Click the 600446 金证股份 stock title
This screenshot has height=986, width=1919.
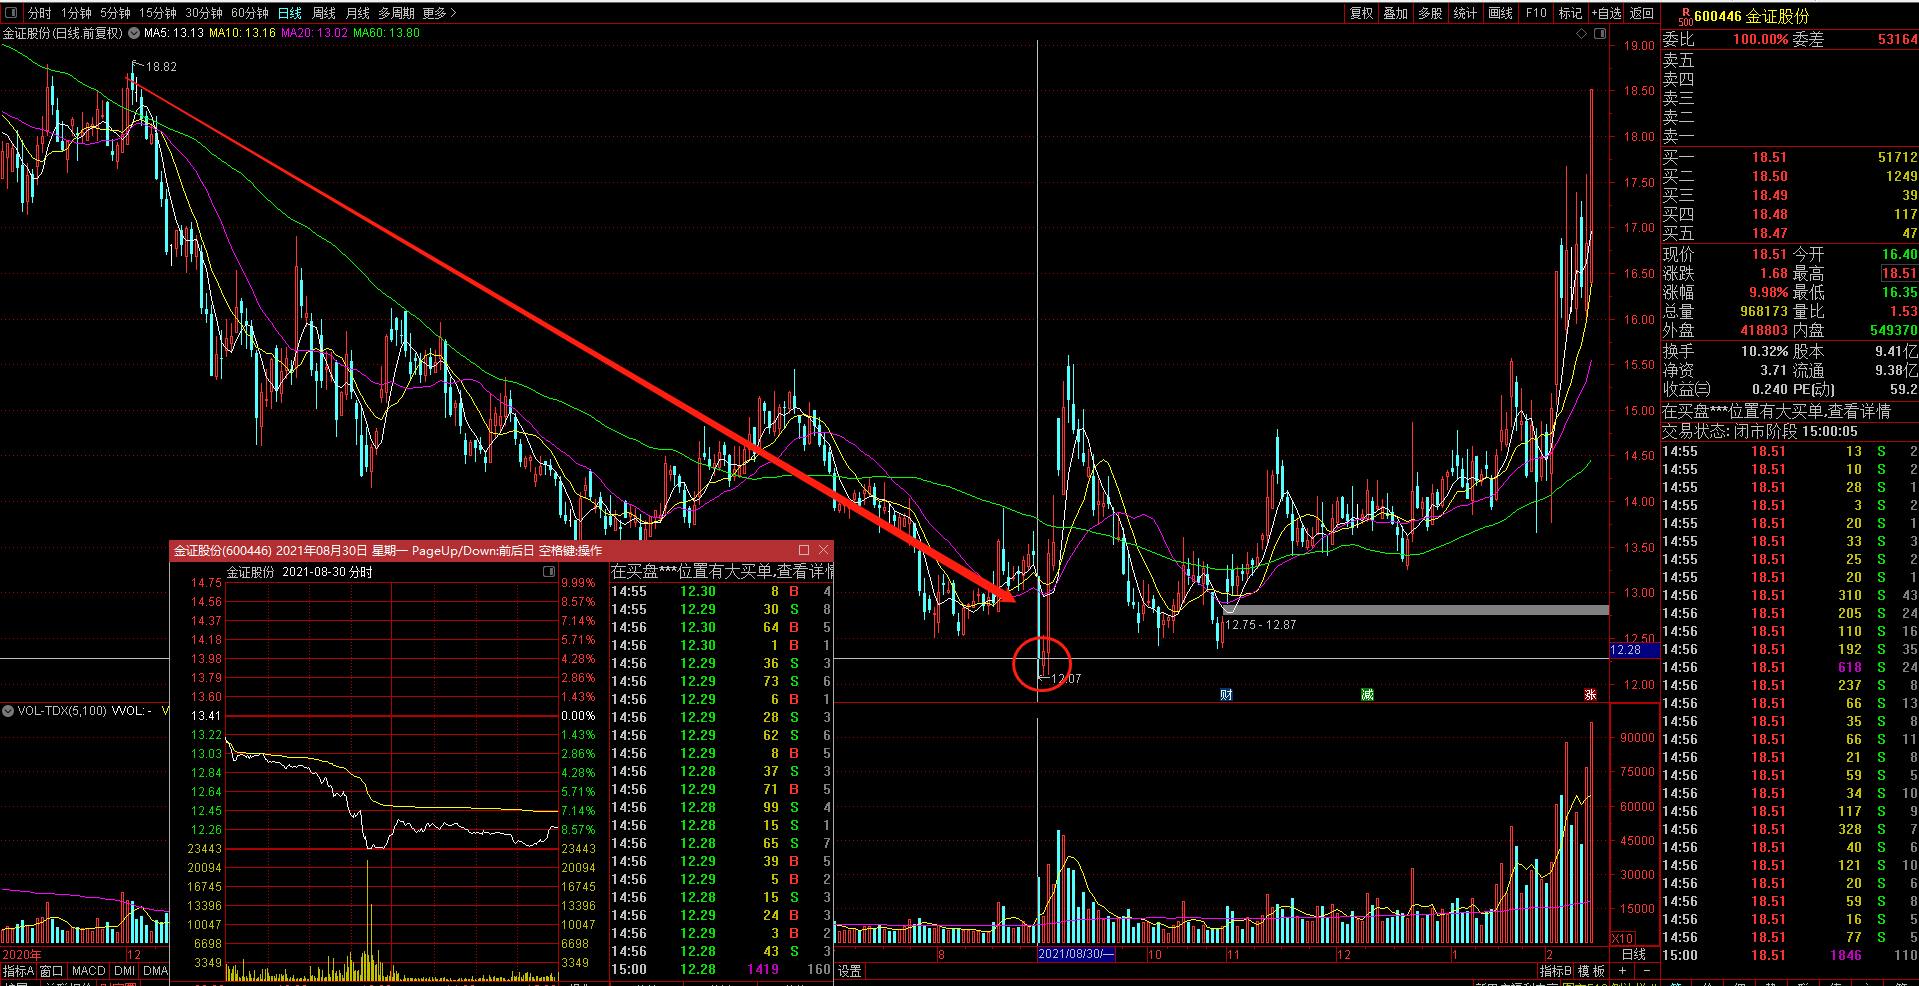tap(1752, 16)
